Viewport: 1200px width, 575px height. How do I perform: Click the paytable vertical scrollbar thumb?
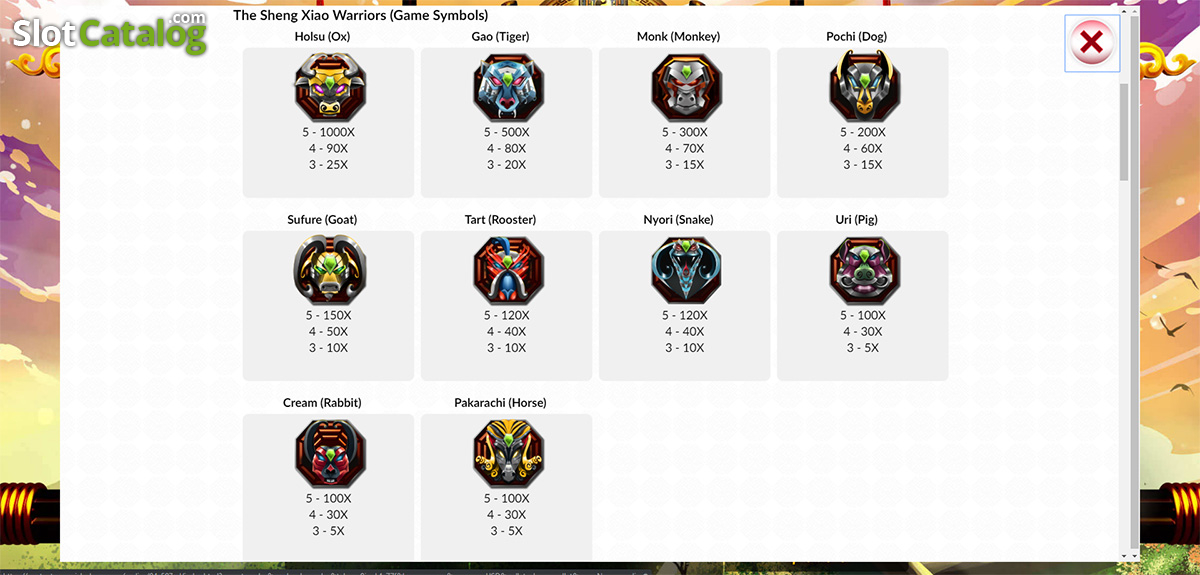tap(1125, 132)
